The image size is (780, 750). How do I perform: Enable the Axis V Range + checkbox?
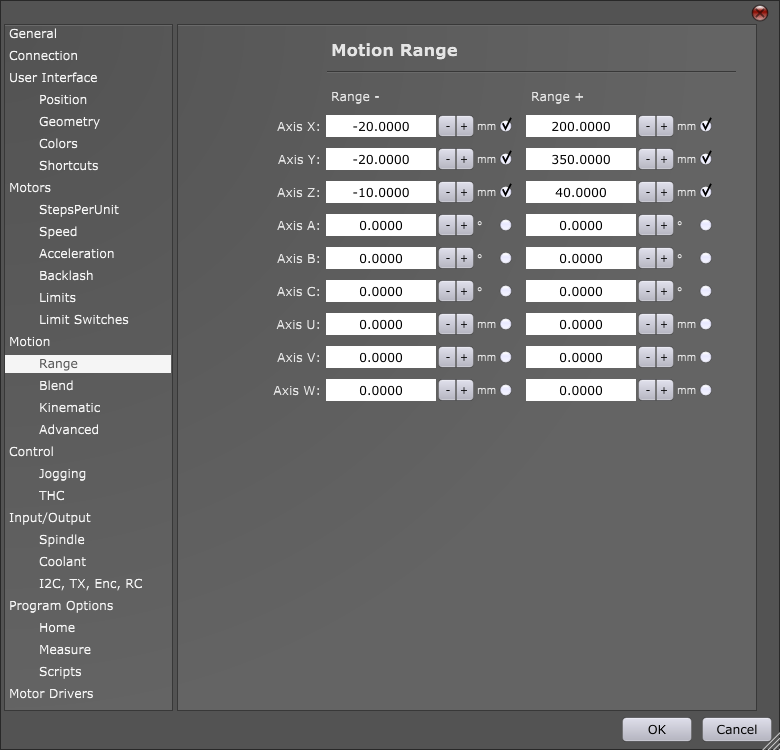point(706,357)
